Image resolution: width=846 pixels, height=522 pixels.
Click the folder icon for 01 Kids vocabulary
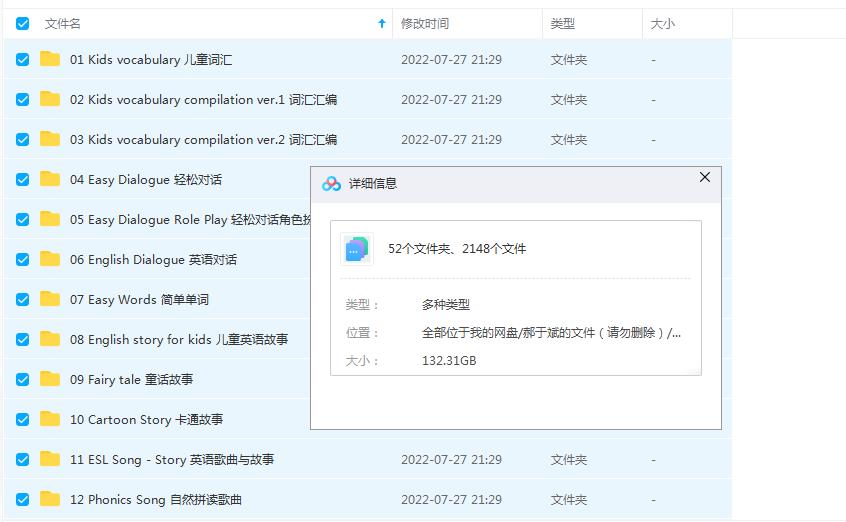click(50, 59)
